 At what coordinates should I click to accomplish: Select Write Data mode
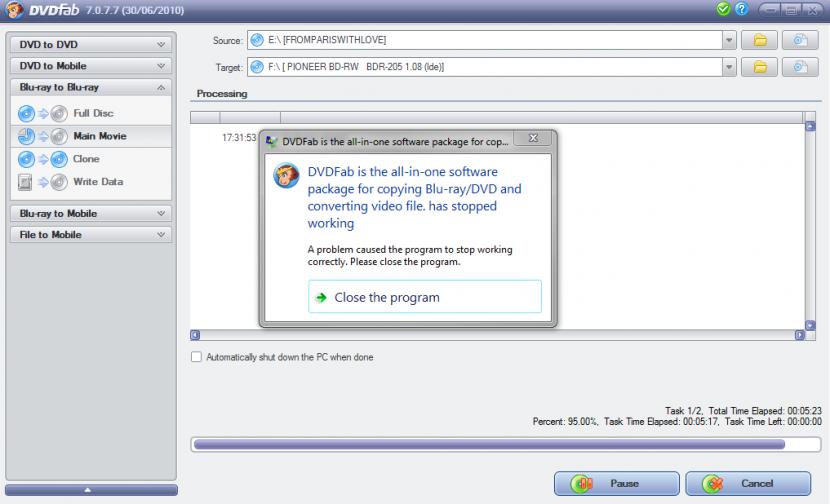point(91,182)
